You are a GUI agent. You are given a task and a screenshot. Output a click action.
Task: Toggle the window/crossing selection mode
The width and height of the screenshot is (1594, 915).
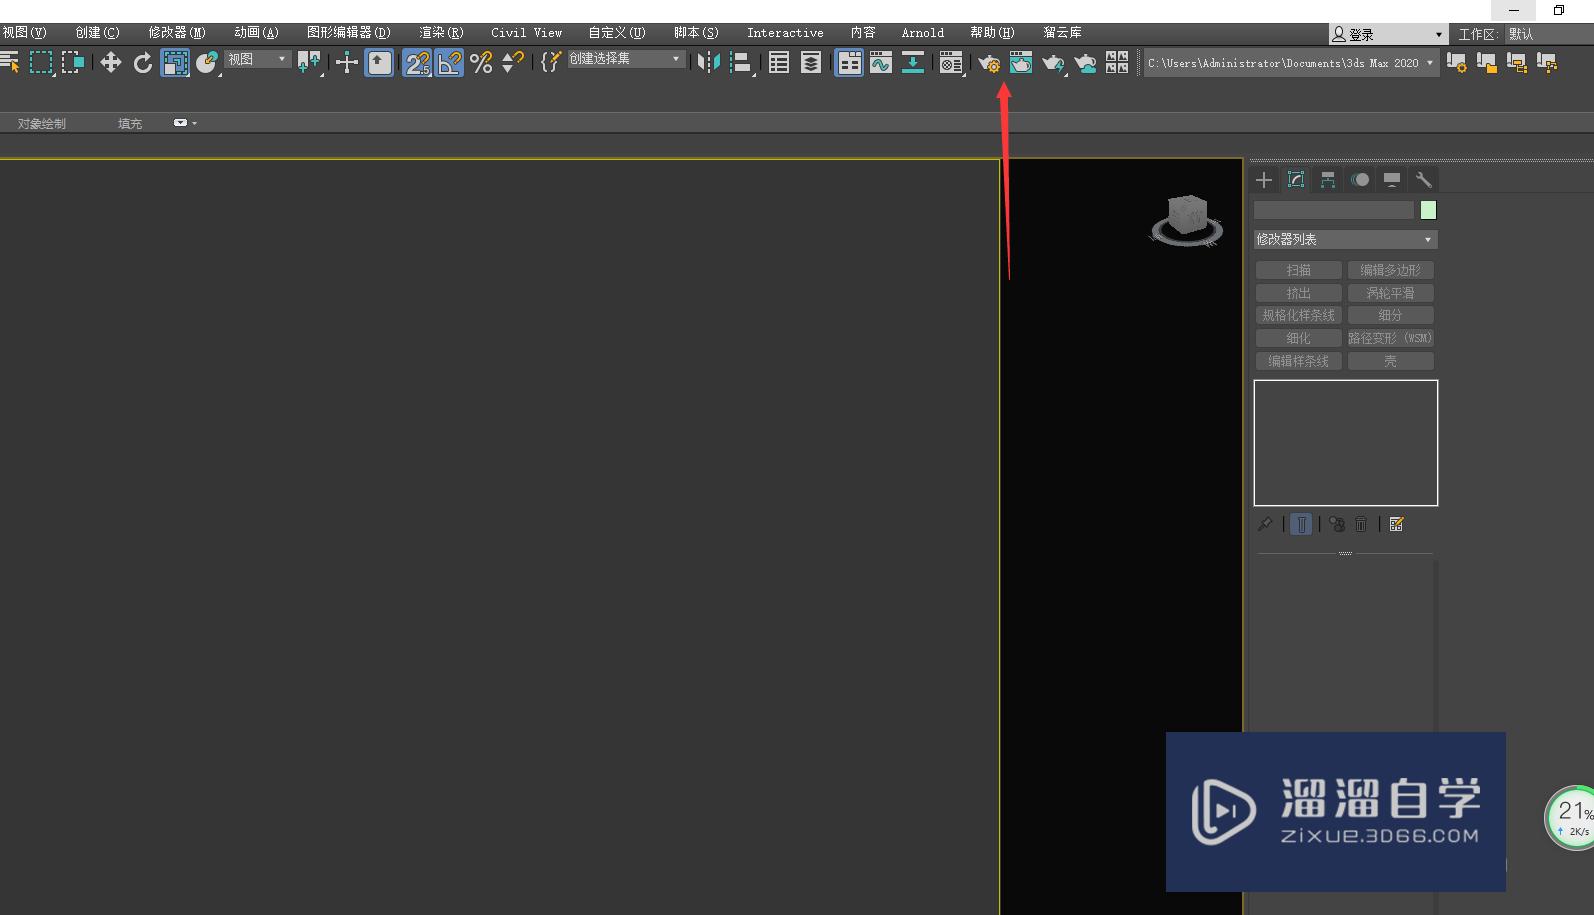click(x=73, y=63)
